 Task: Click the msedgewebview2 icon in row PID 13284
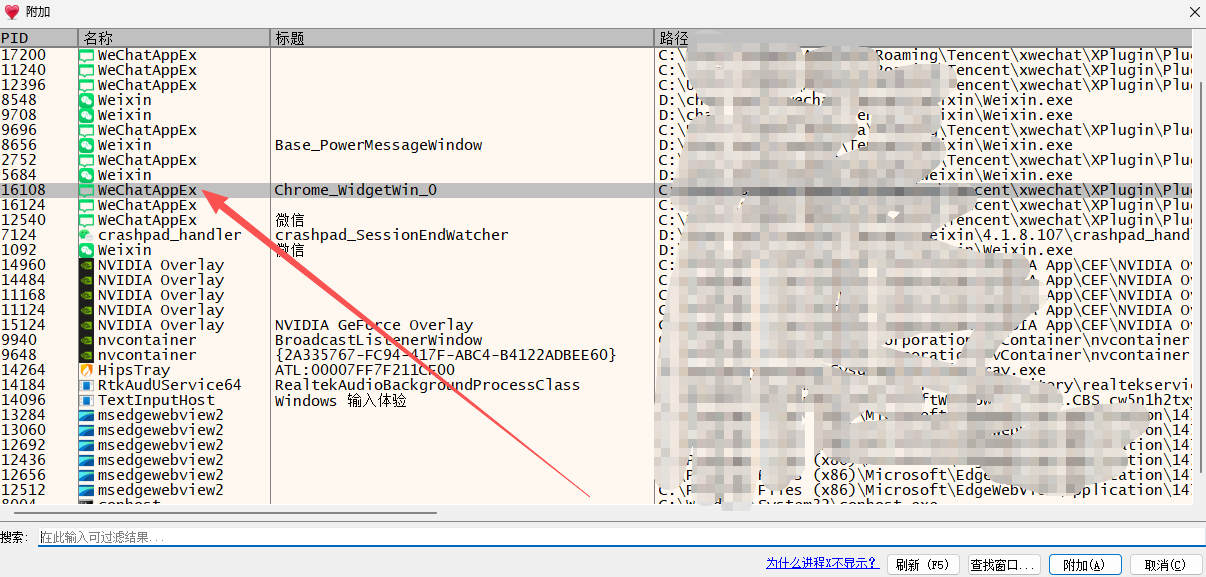coord(87,415)
